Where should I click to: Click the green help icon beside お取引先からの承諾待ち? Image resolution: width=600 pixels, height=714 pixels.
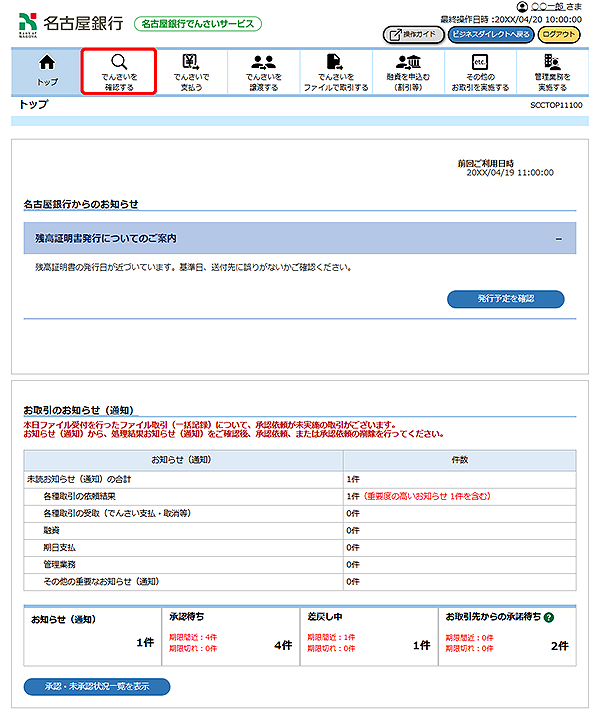coord(549,617)
